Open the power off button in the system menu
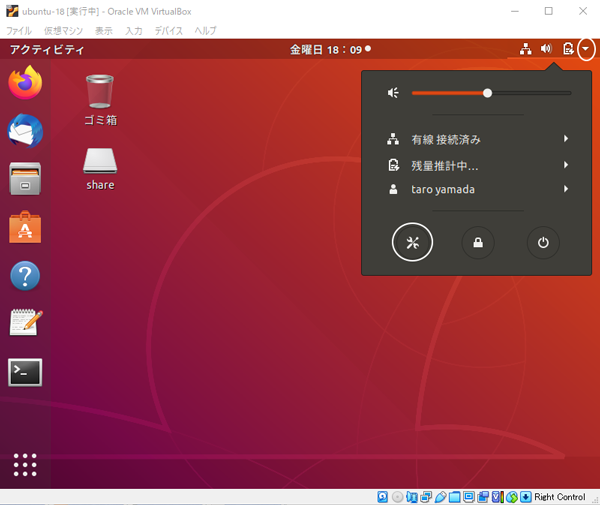600x505 pixels. coord(543,243)
